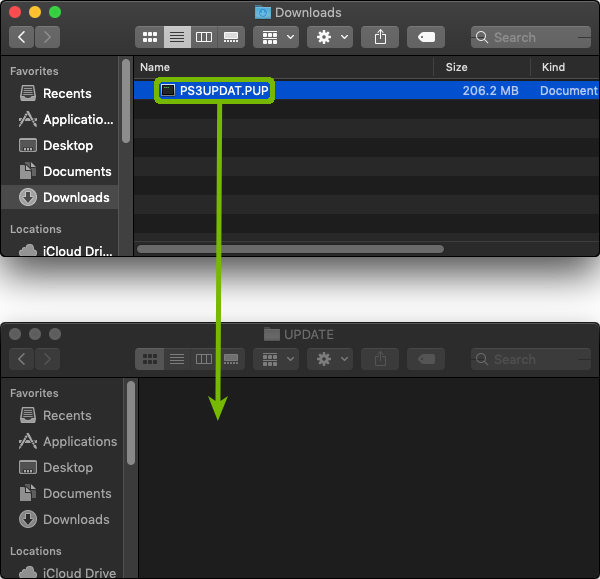Click Share button in Downloads window
This screenshot has height=579, width=600.
380,37
